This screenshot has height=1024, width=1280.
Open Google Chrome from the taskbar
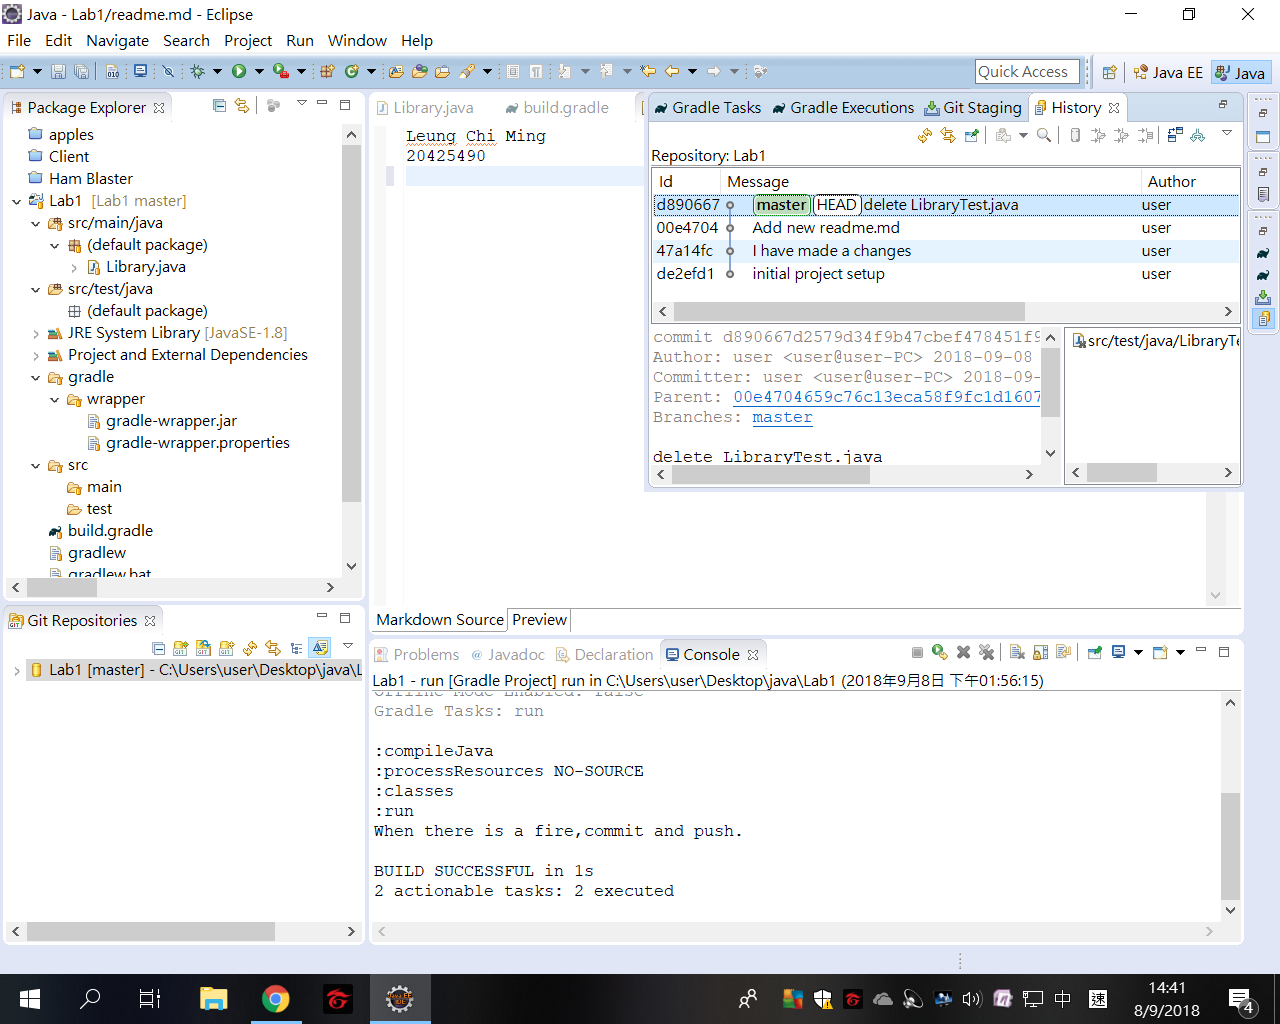pyautogui.click(x=276, y=997)
